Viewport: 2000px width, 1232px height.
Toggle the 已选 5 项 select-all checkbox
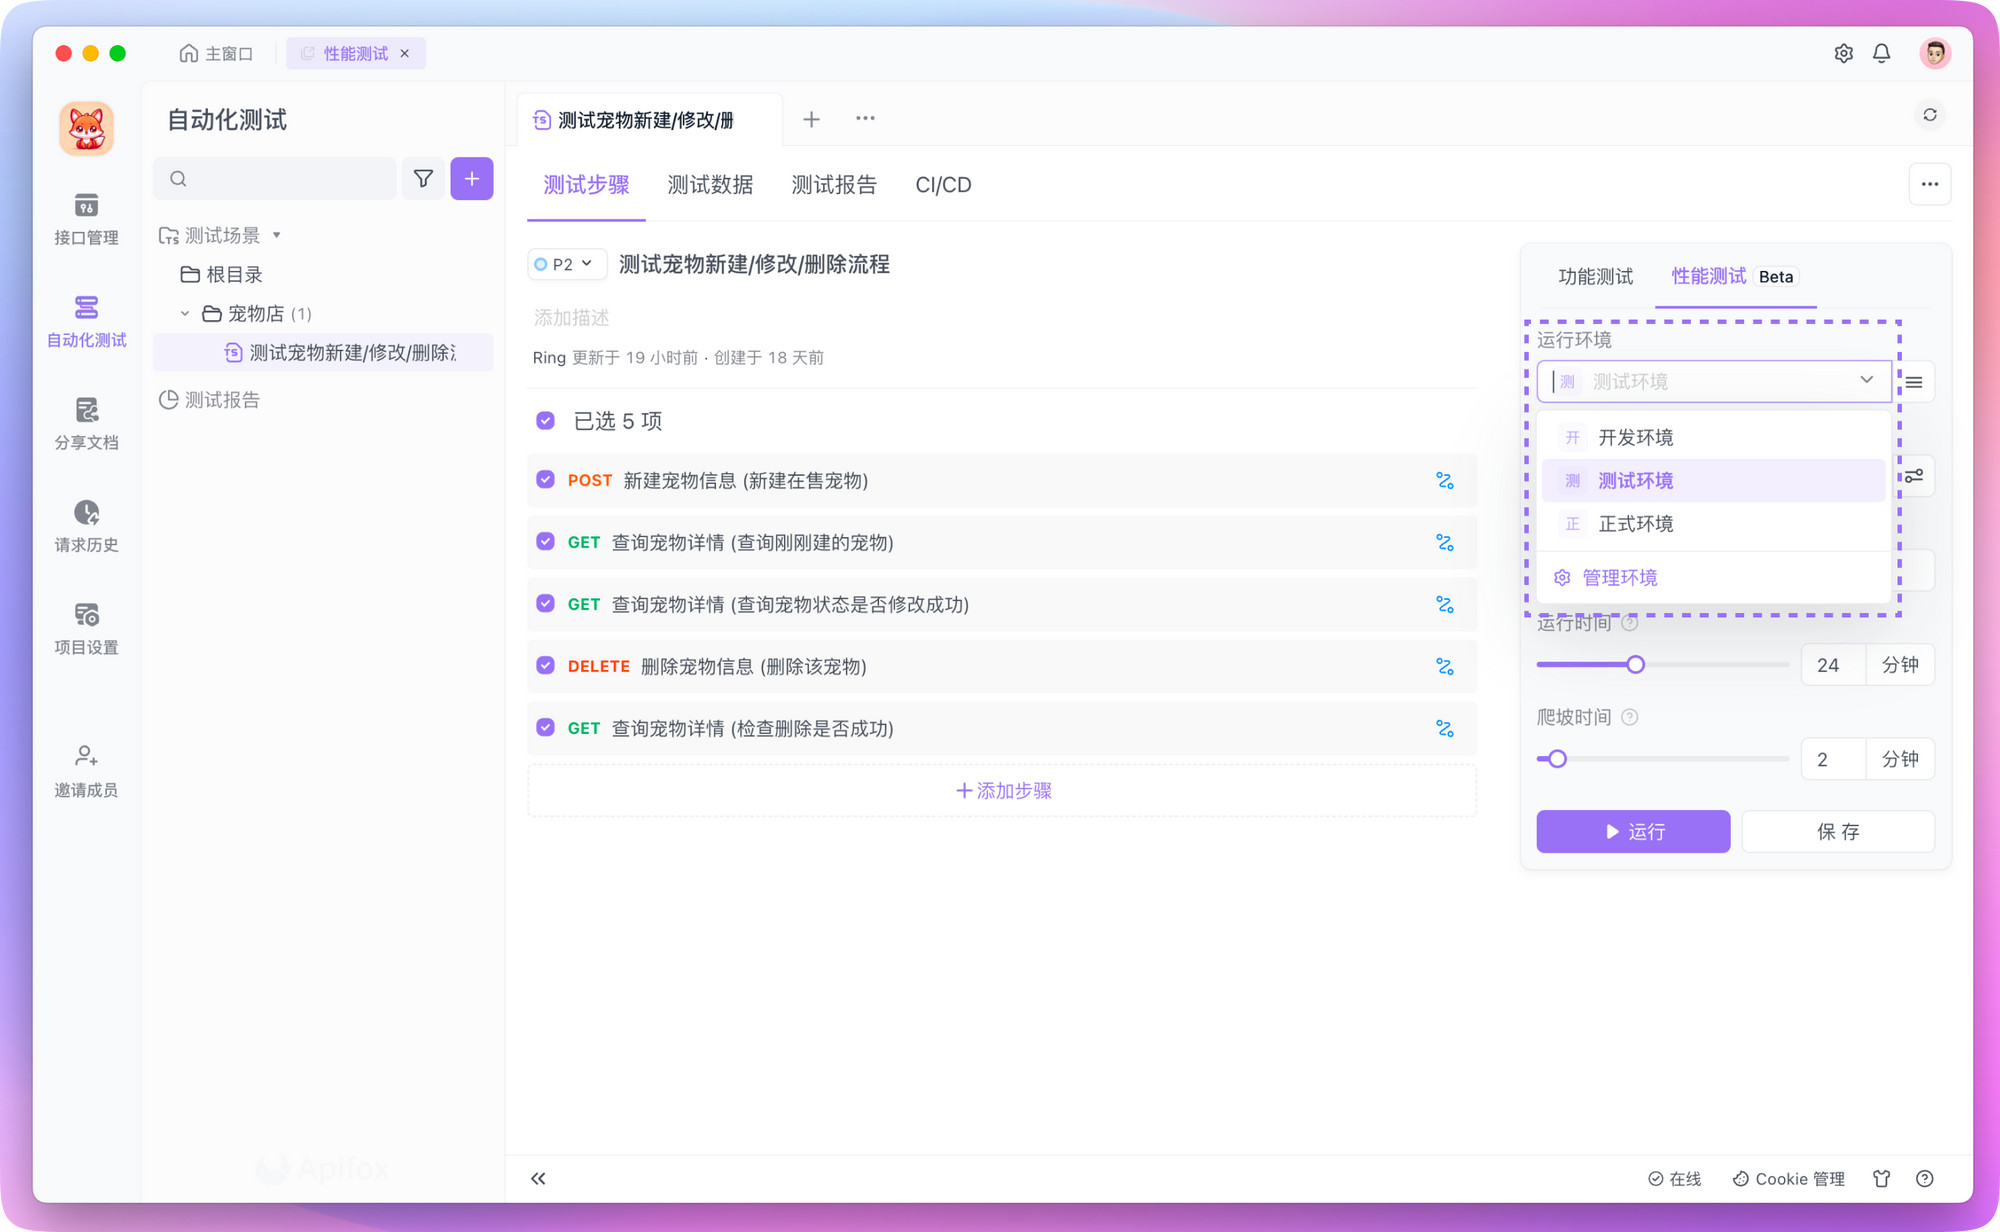pos(545,421)
